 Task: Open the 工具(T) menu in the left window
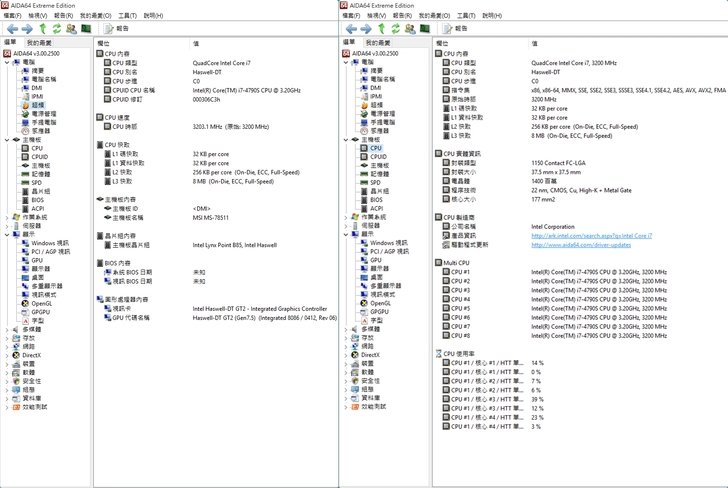point(127,16)
